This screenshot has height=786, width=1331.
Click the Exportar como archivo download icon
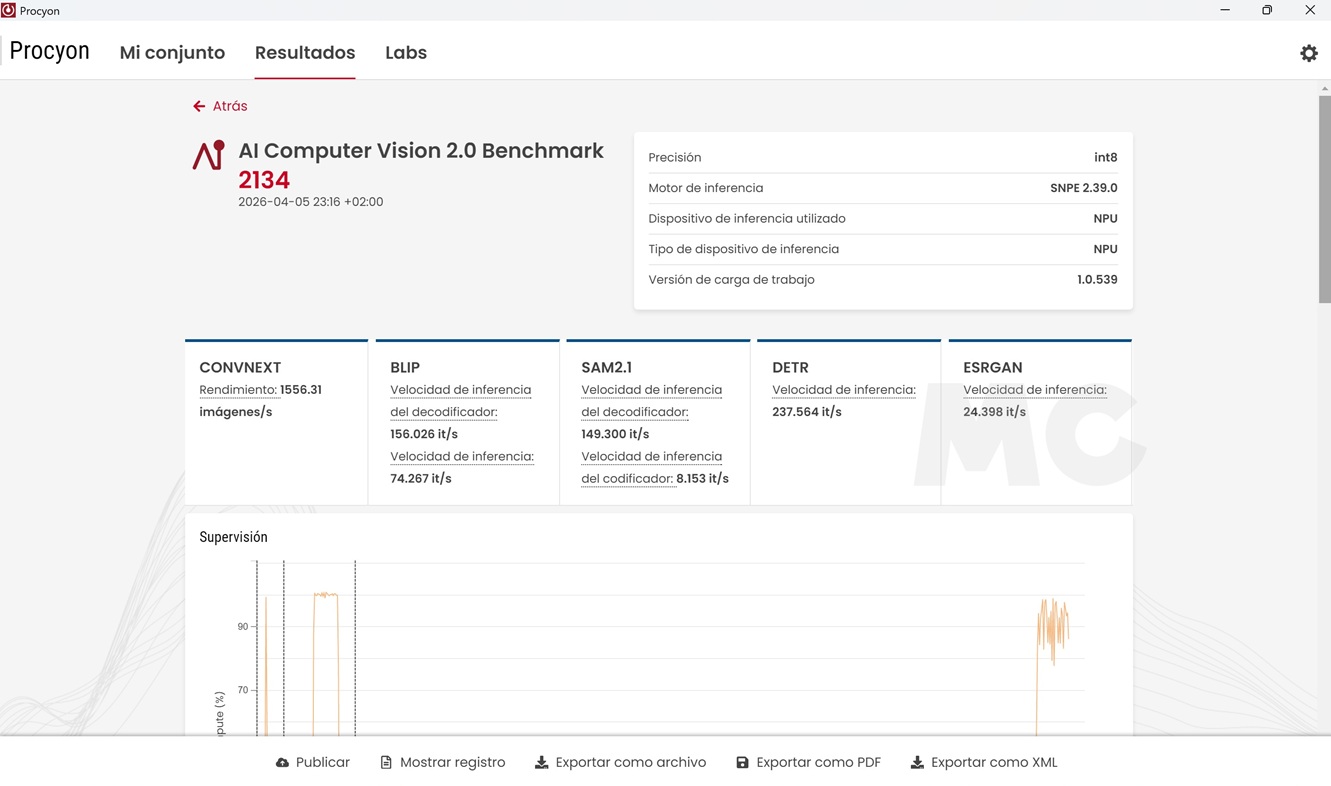tap(541, 763)
